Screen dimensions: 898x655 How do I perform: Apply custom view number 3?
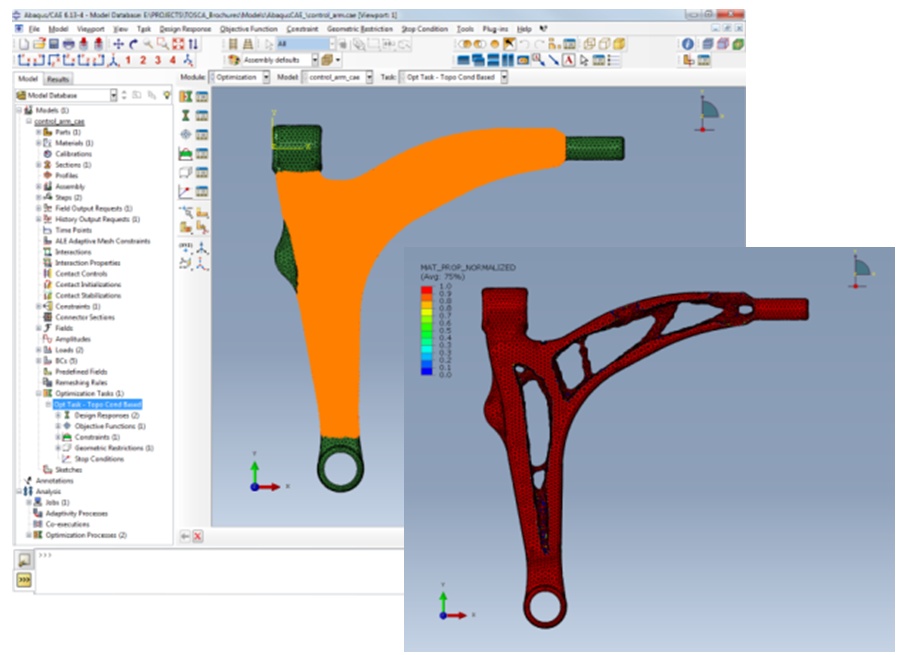pos(157,60)
